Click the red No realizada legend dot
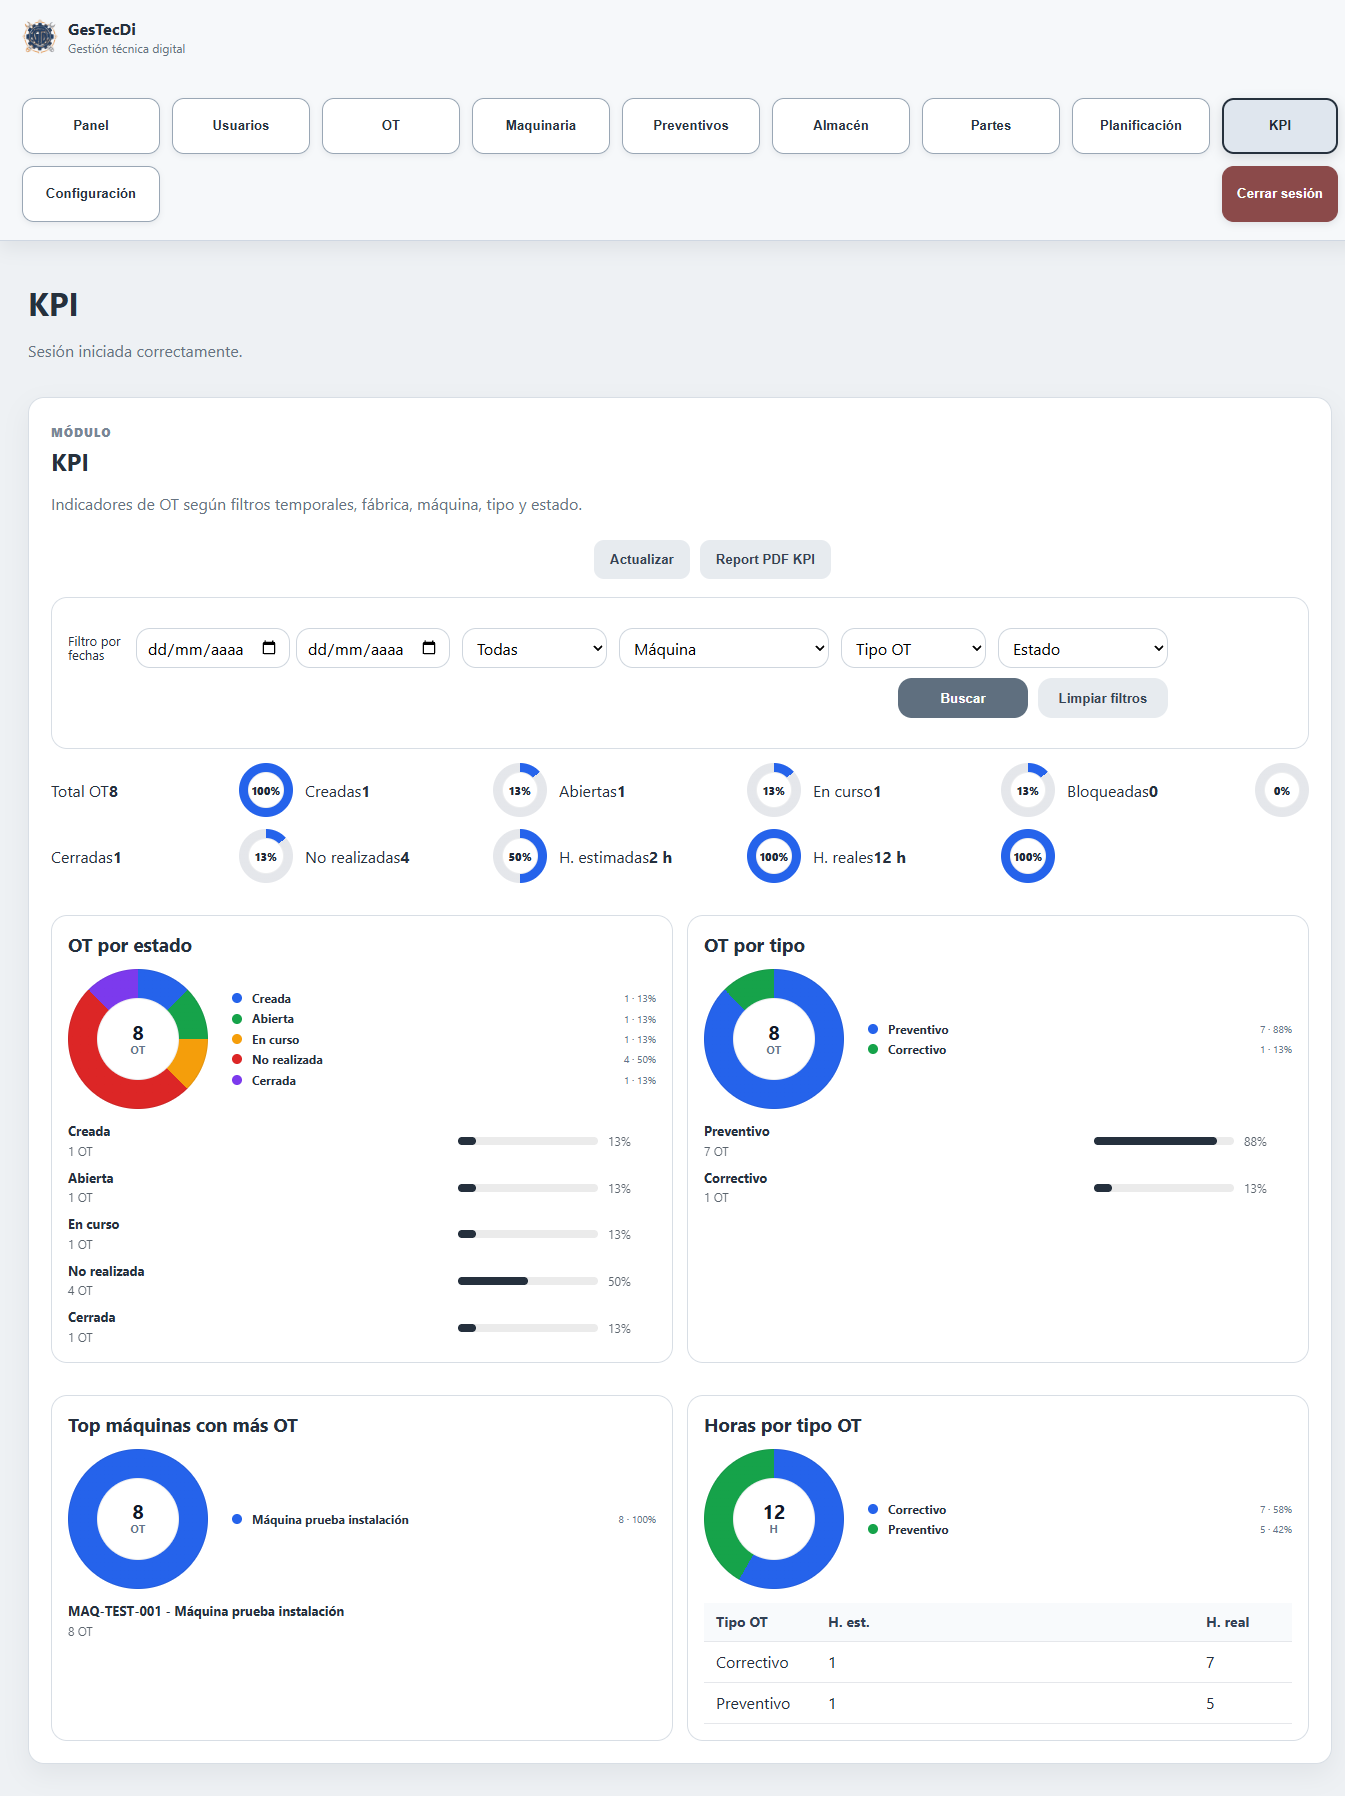 pyautogui.click(x=237, y=1059)
